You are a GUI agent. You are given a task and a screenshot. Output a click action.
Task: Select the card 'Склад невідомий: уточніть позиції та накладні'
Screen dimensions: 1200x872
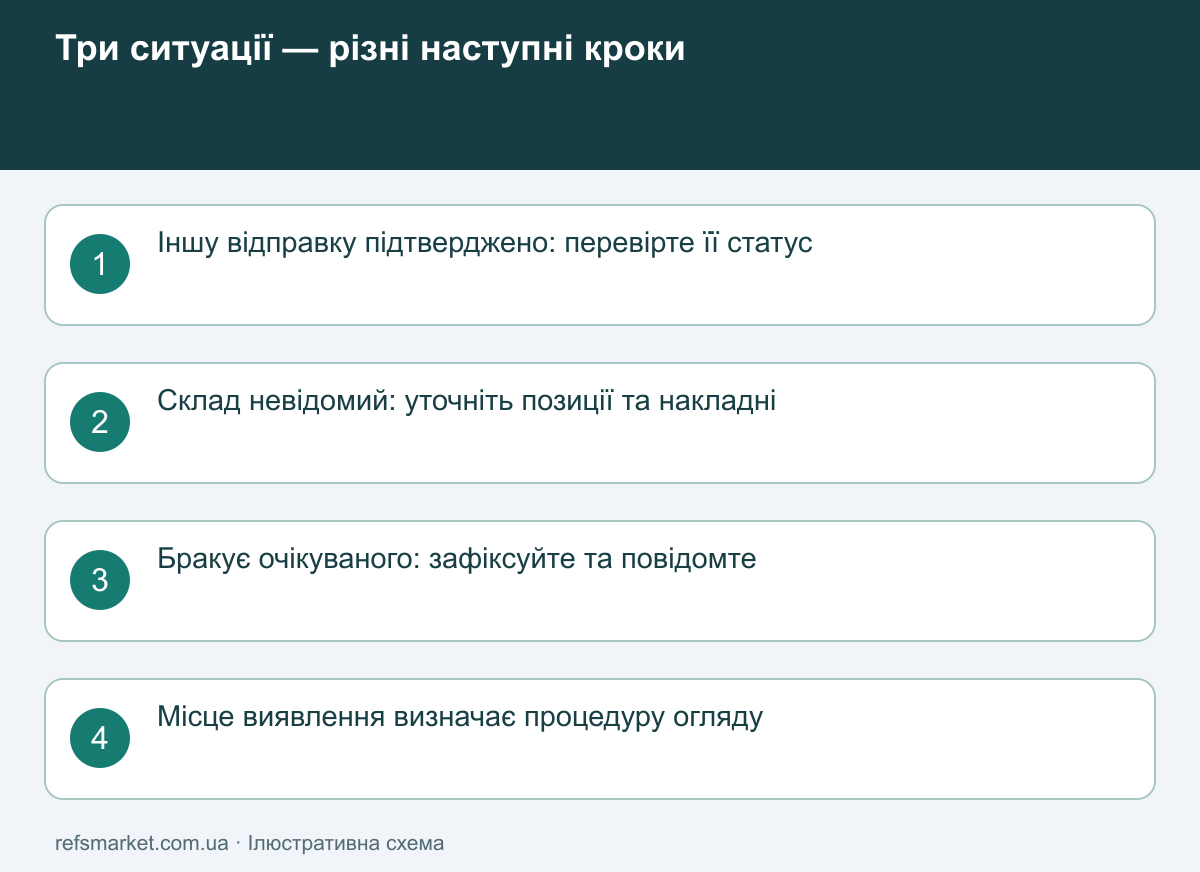pyautogui.click(x=600, y=423)
